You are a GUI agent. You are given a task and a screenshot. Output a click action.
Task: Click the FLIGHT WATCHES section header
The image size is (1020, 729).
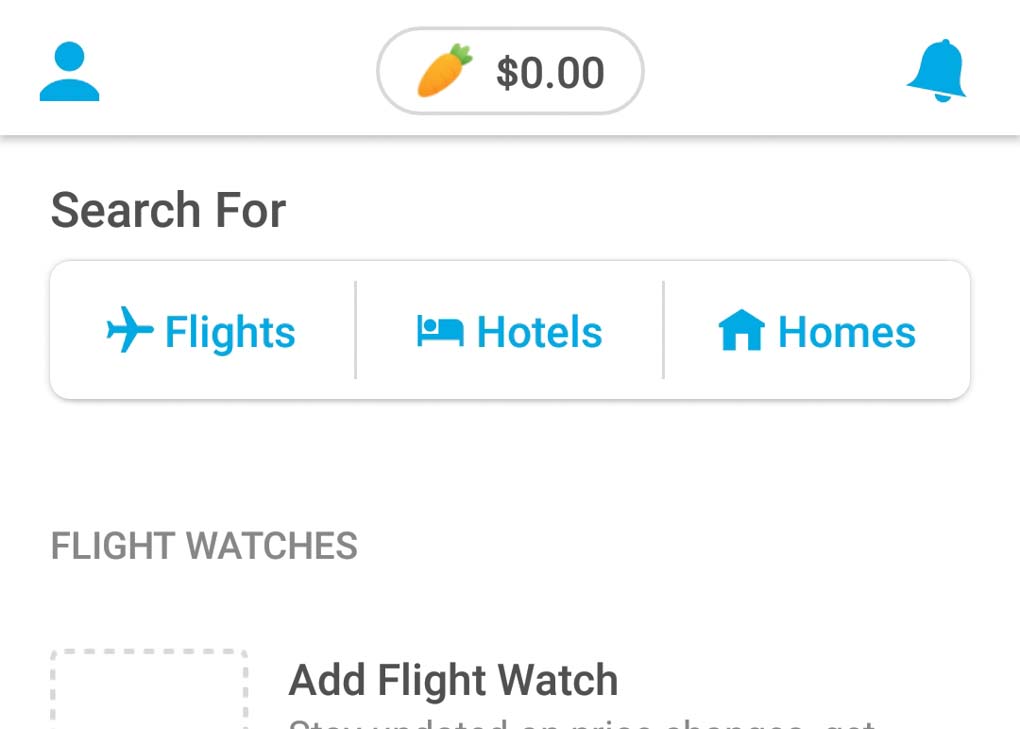[204, 547]
